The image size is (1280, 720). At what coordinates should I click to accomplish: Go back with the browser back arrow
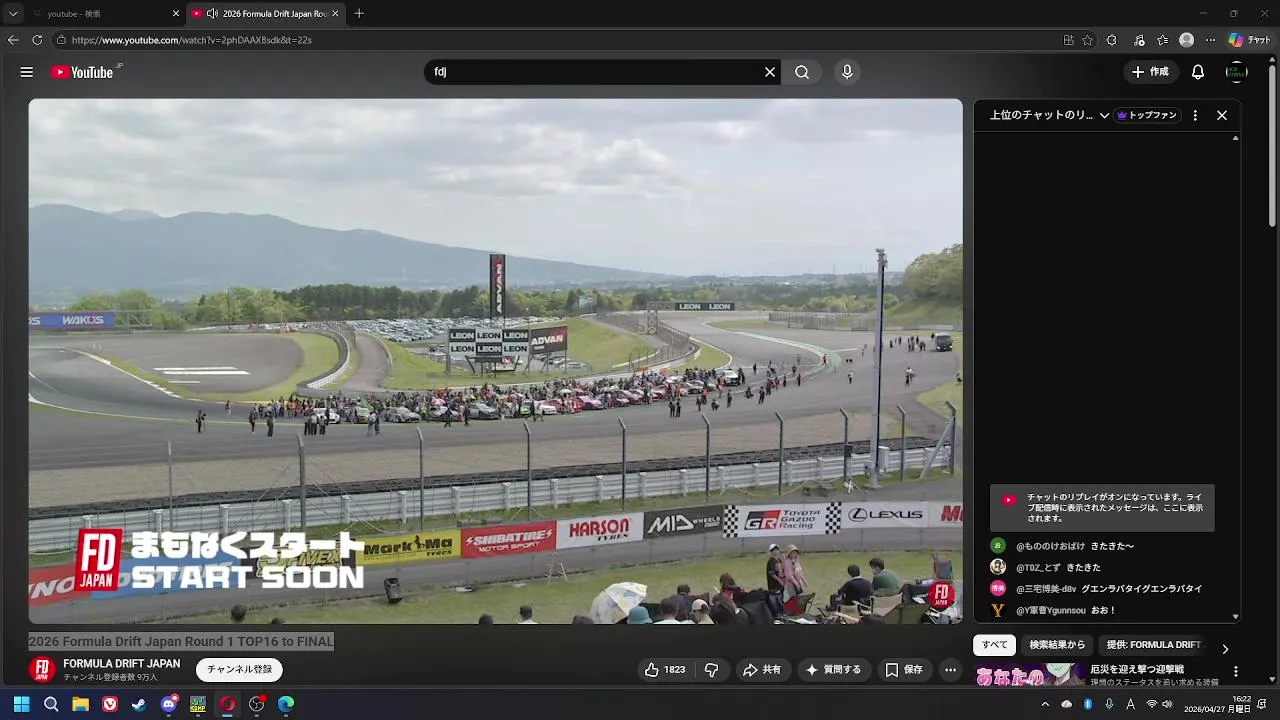click(13, 40)
